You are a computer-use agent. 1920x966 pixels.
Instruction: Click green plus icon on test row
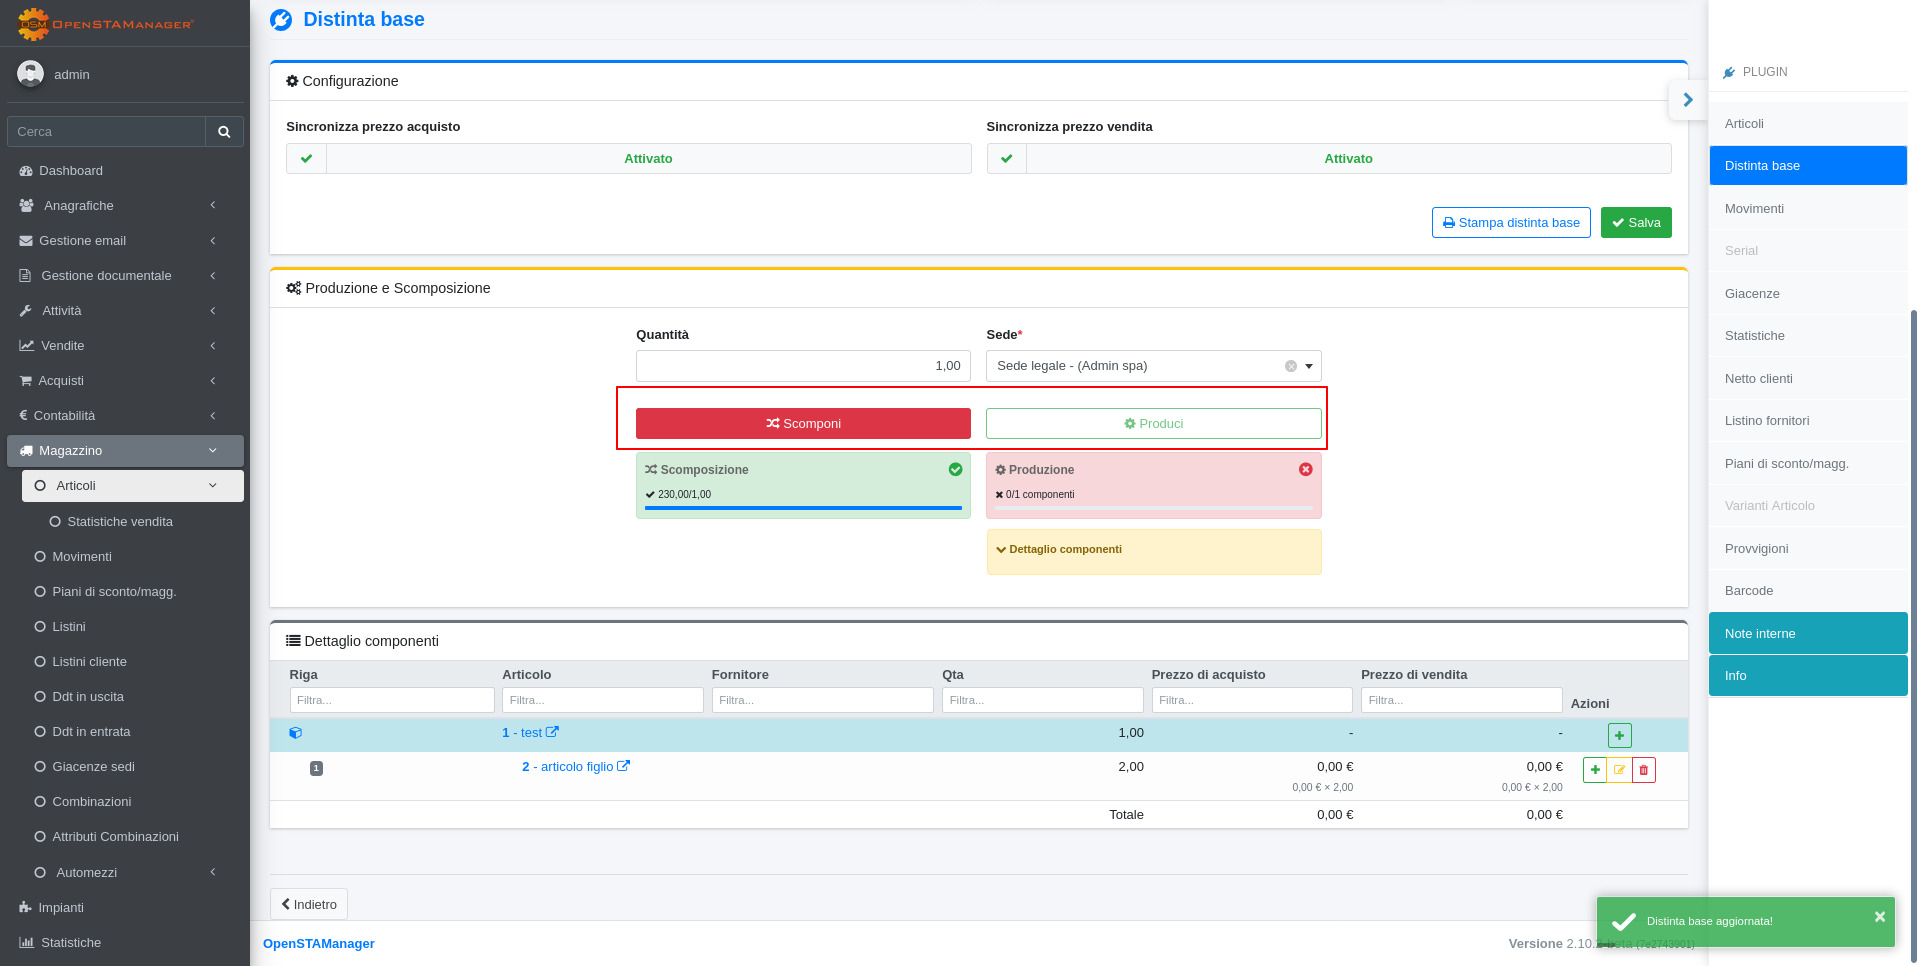coord(1619,736)
